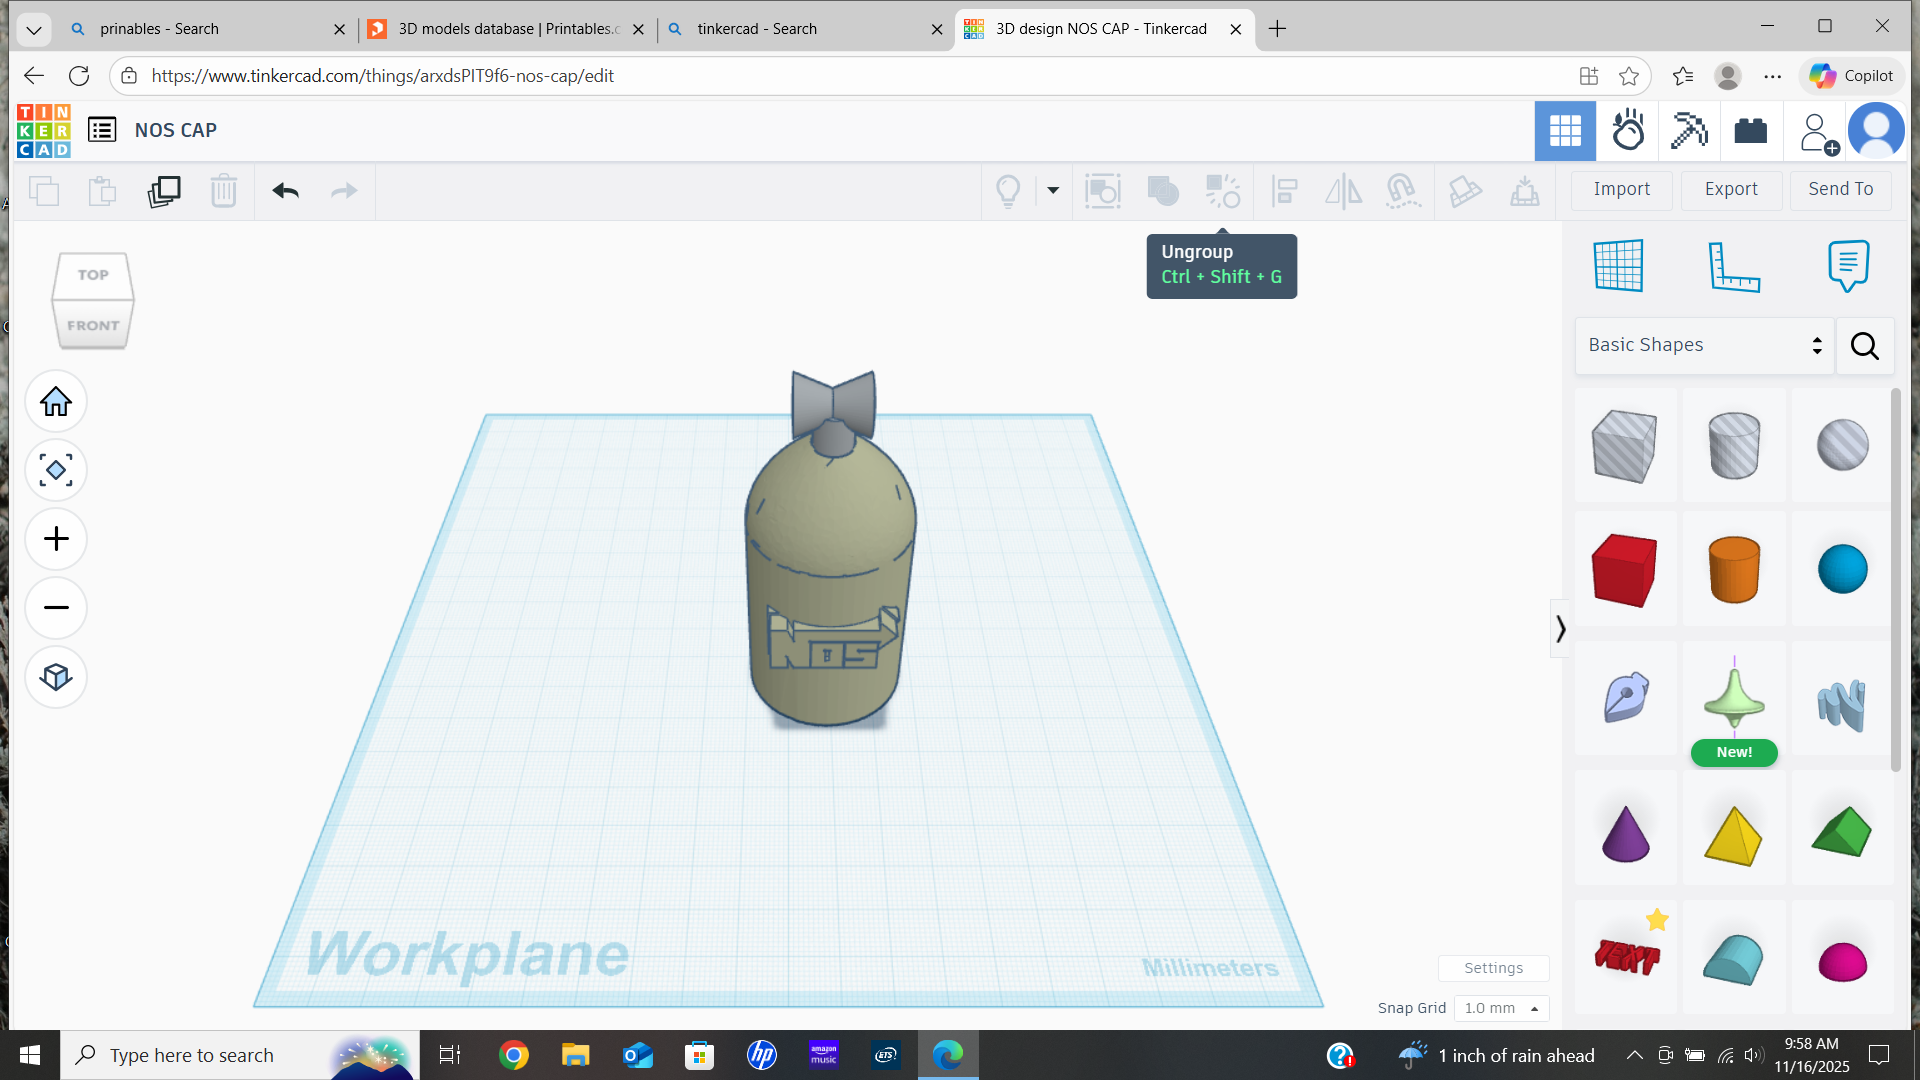Switch to the 3D design grid view

[1565, 131]
